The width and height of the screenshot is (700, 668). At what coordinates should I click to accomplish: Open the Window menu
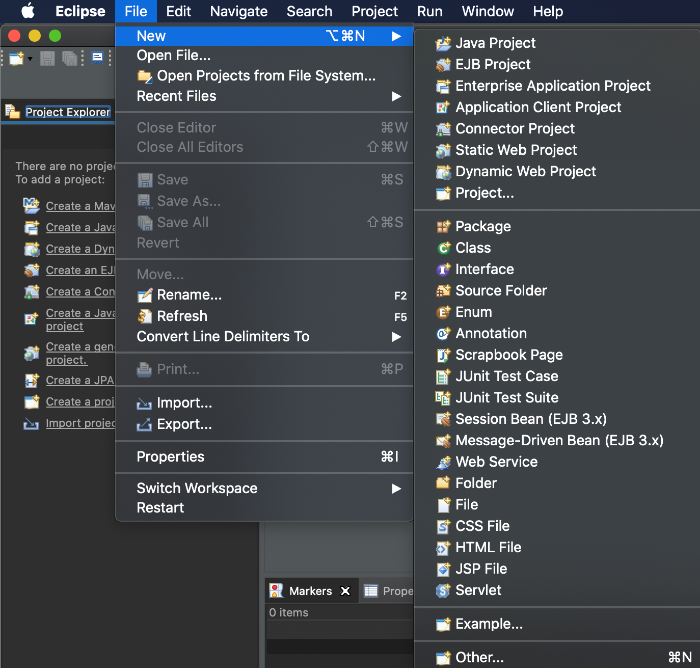pyautogui.click(x=488, y=11)
